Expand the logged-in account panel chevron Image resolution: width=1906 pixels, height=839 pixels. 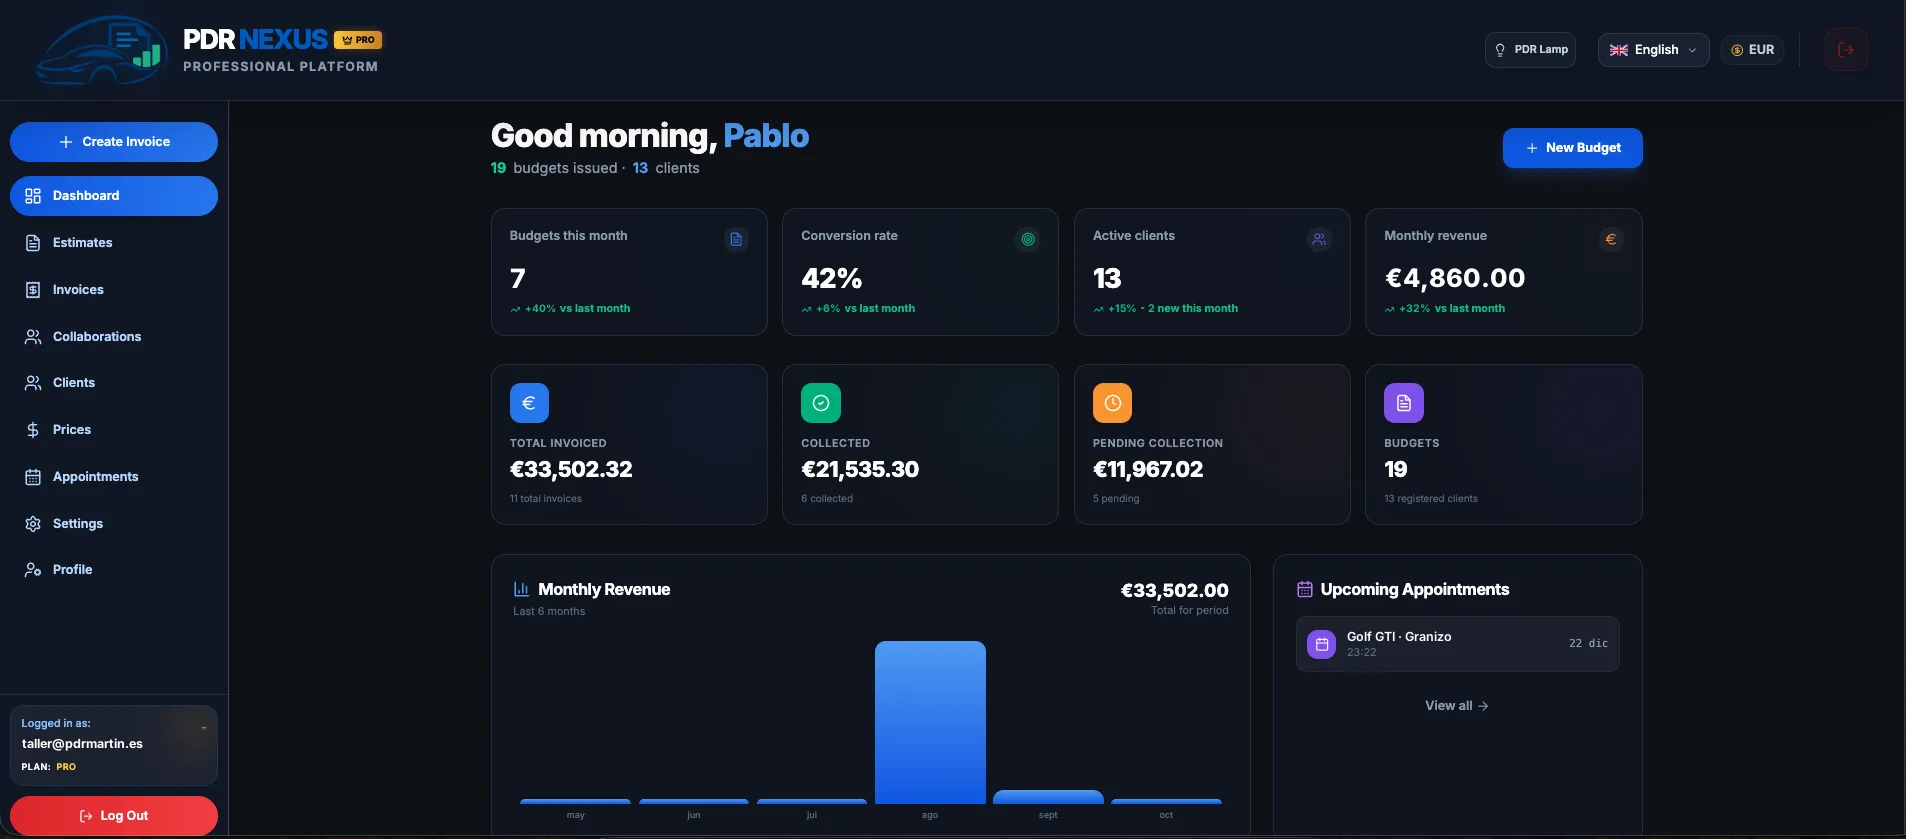(x=204, y=728)
